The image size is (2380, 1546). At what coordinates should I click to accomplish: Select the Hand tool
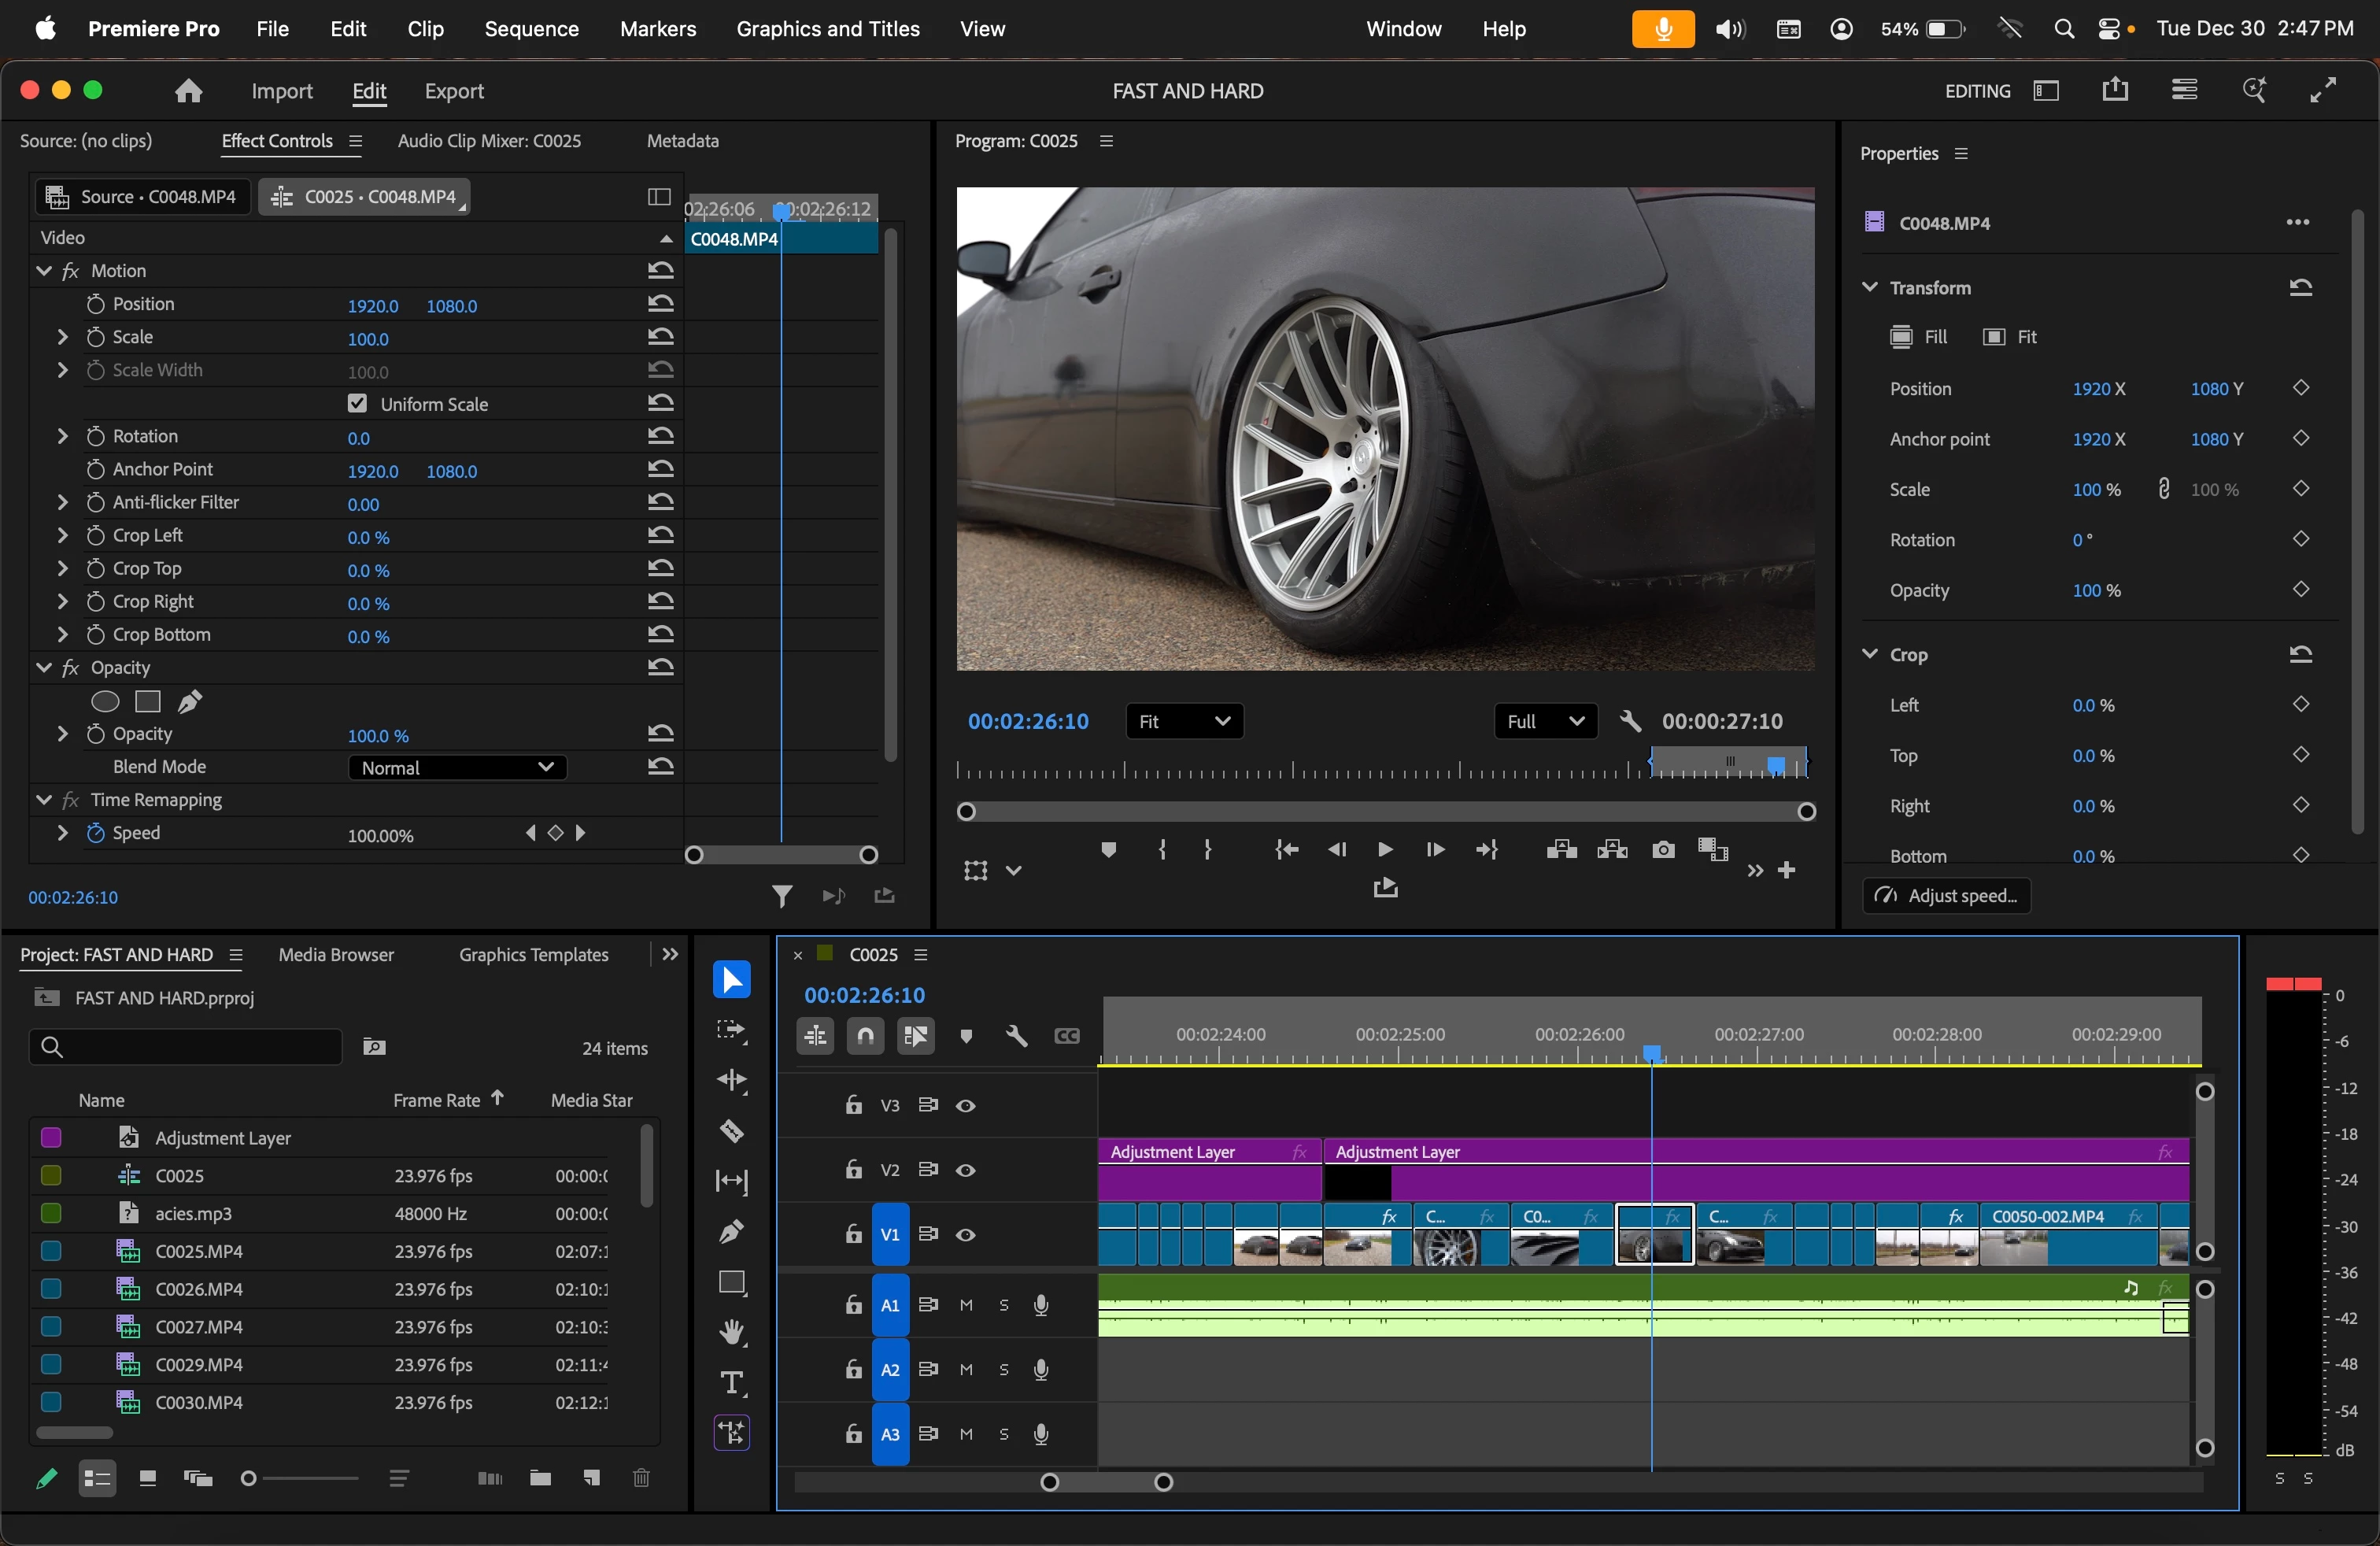732,1332
